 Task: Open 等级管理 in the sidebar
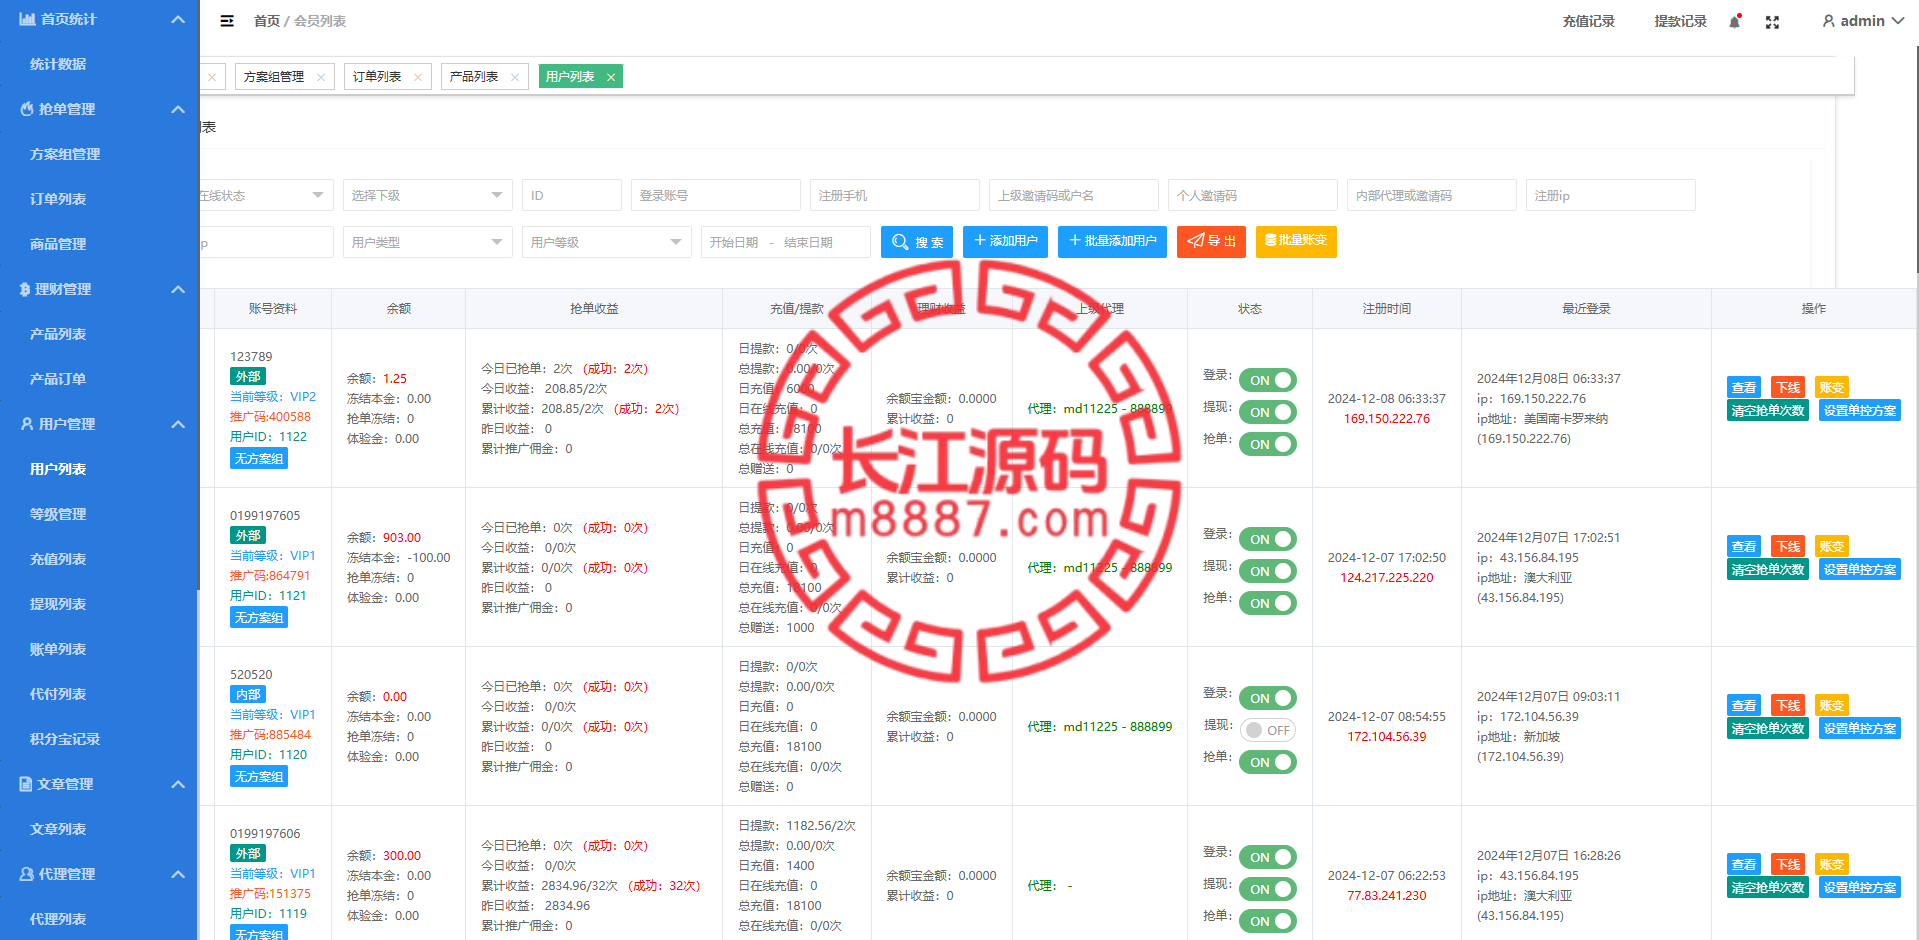(x=58, y=514)
